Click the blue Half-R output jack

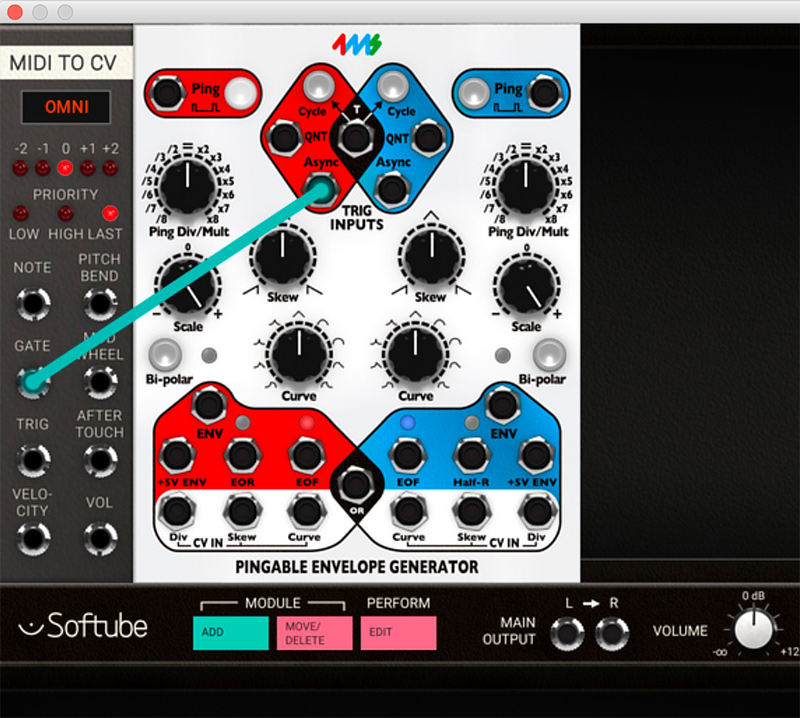coord(469,457)
